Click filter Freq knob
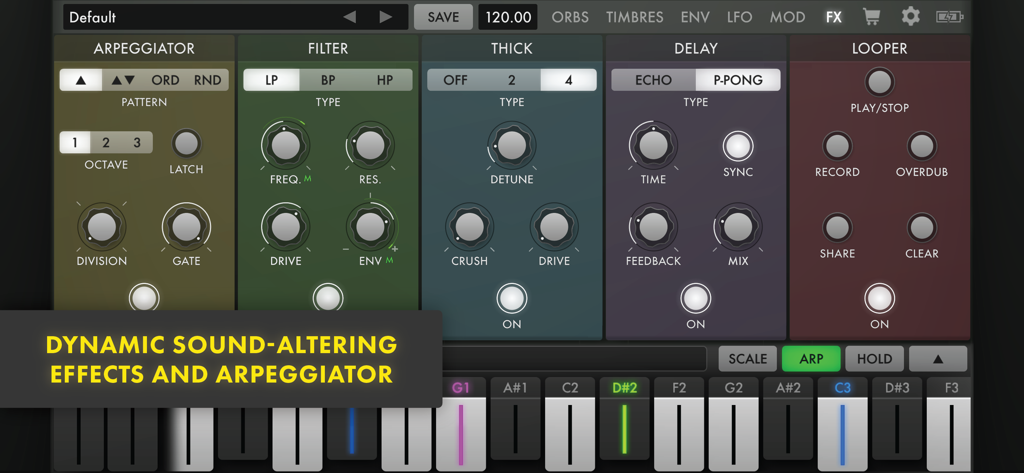This screenshot has width=1024, height=473. point(285,145)
